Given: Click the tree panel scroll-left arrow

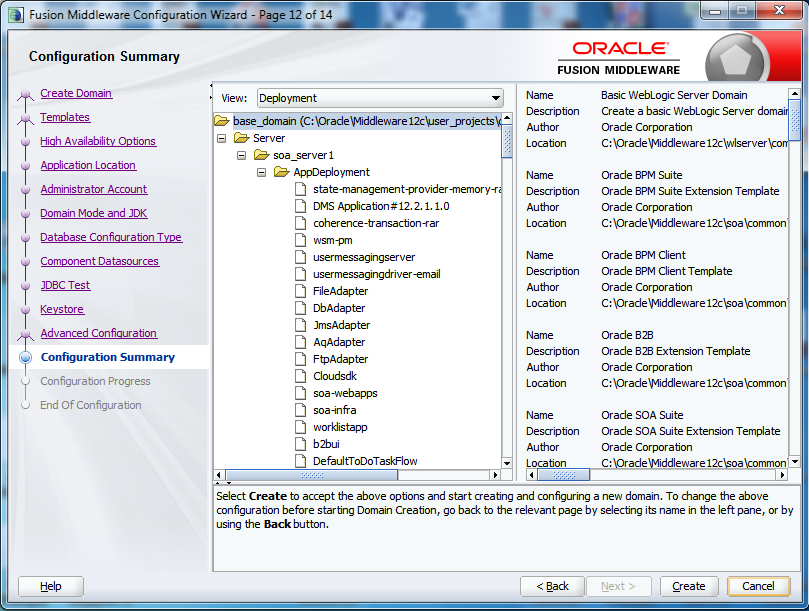Looking at the screenshot, I should [x=219, y=475].
